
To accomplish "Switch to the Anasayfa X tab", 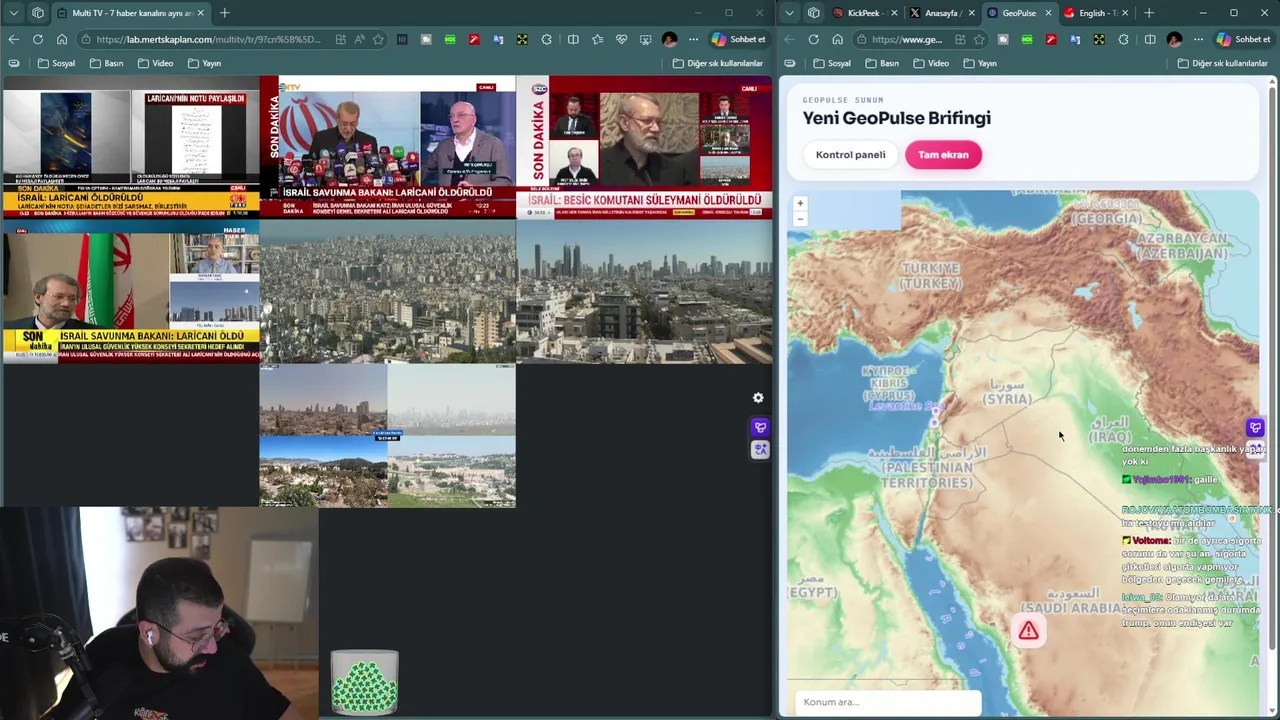I will (x=941, y=13).
